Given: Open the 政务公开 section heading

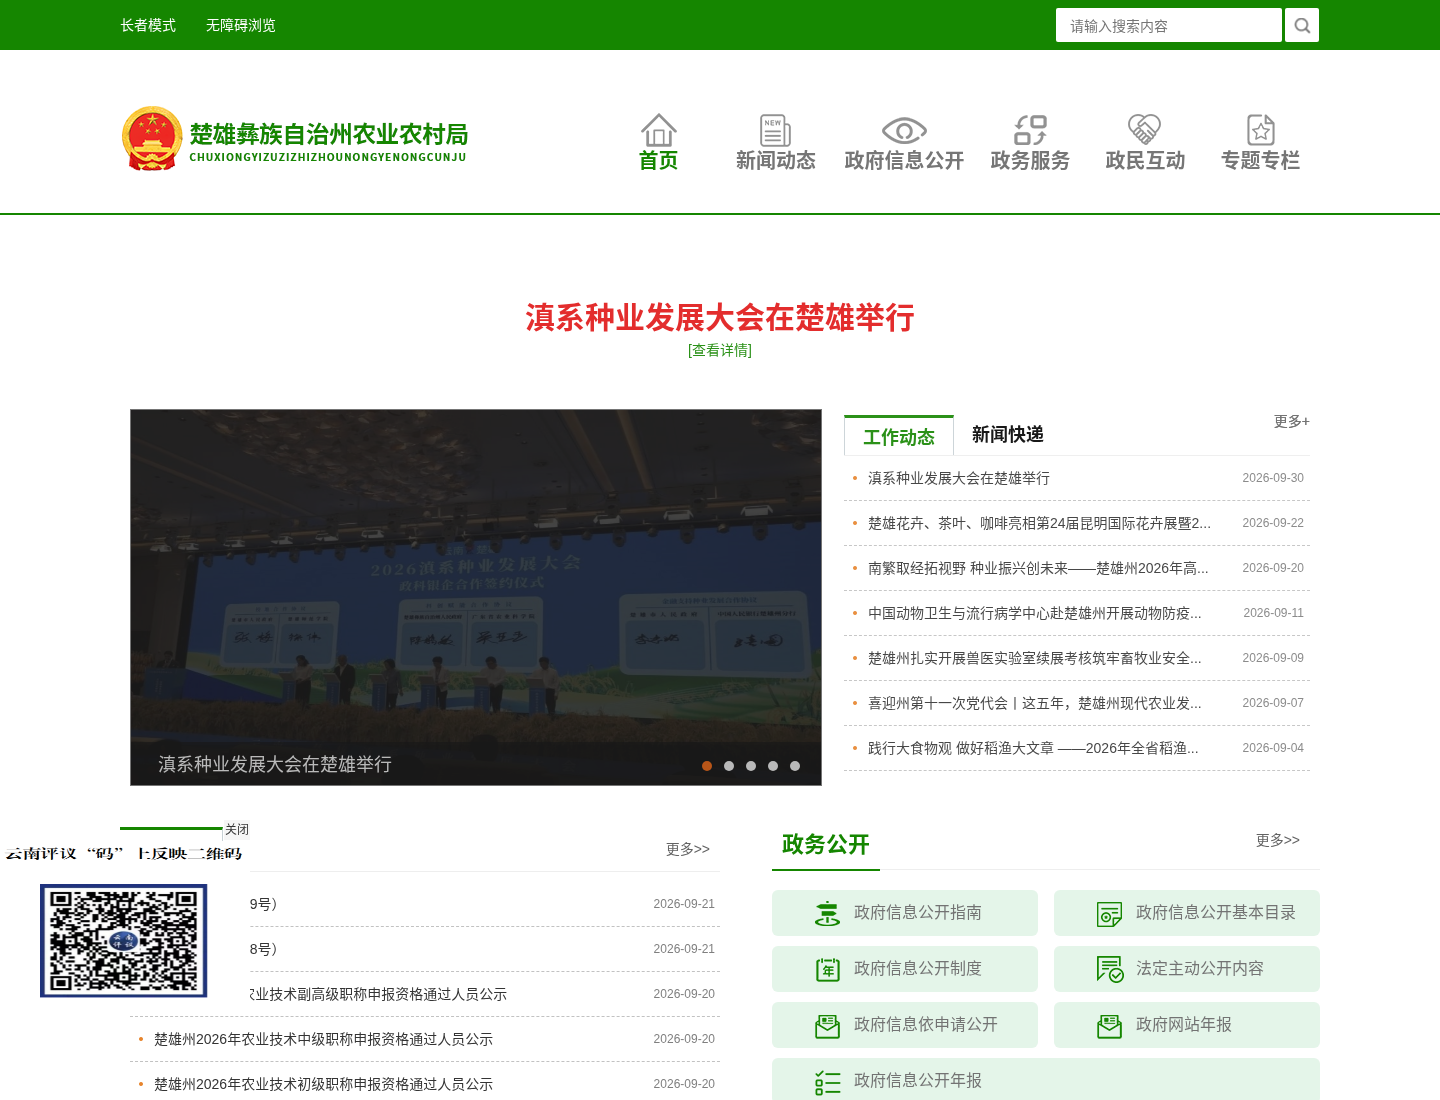Looking at the screenshot, I should pyautogui.click(x=826, y=844).
